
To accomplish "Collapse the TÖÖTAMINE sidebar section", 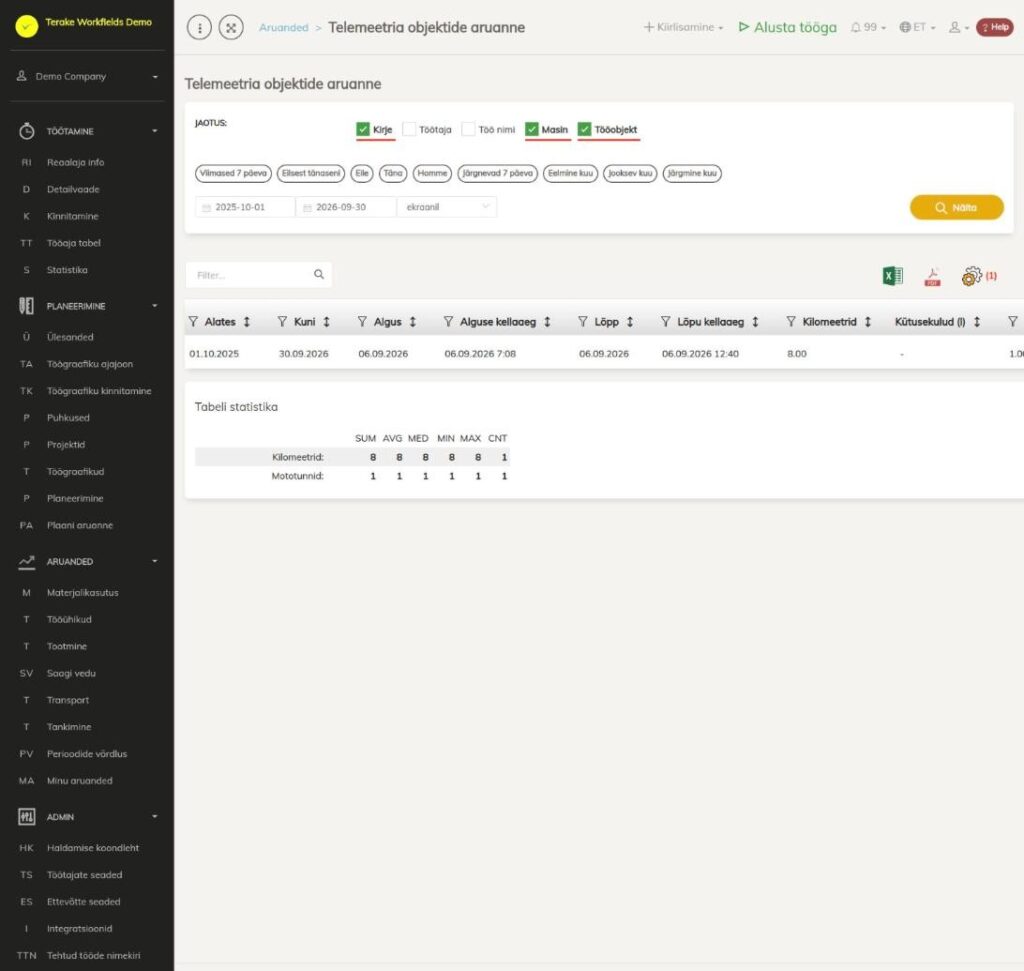I will click(88, 131).
